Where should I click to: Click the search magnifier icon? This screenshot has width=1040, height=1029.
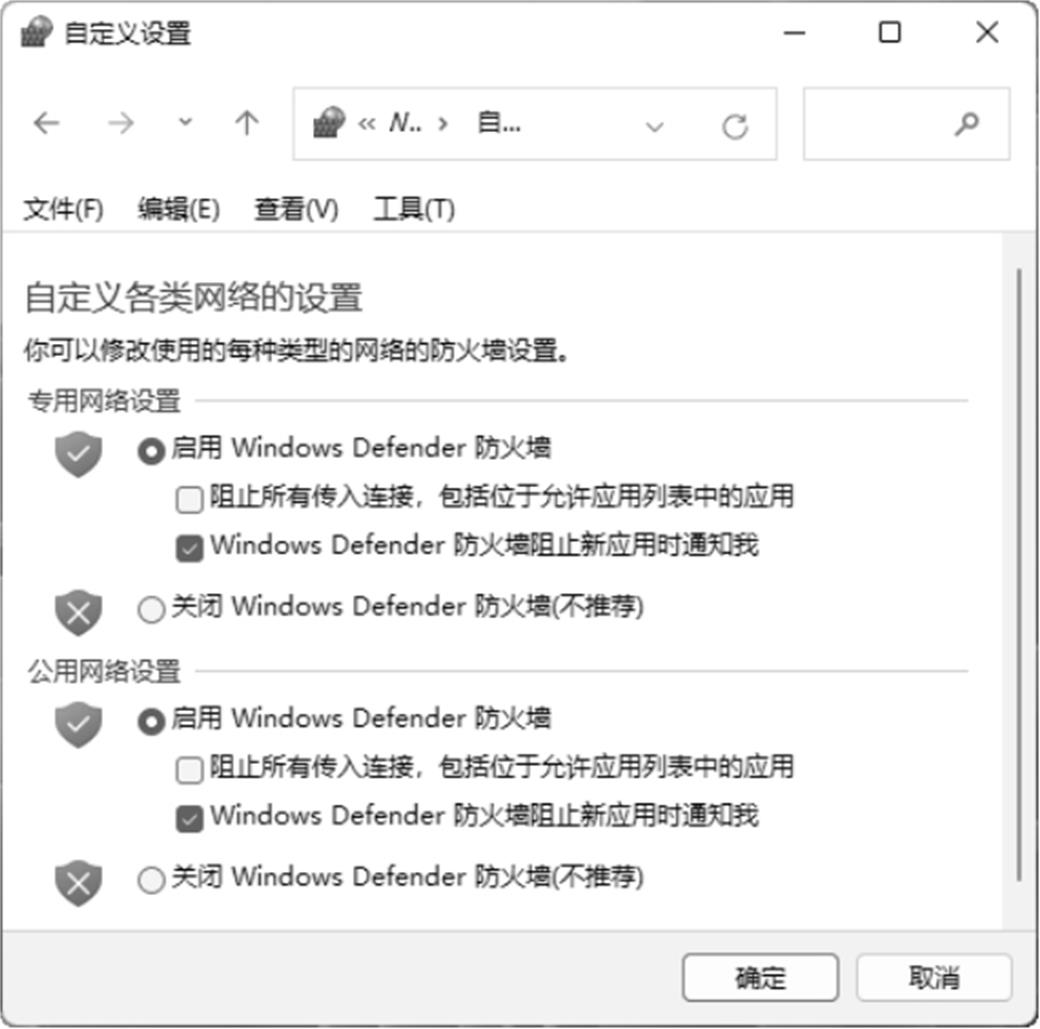click(966, 123)
